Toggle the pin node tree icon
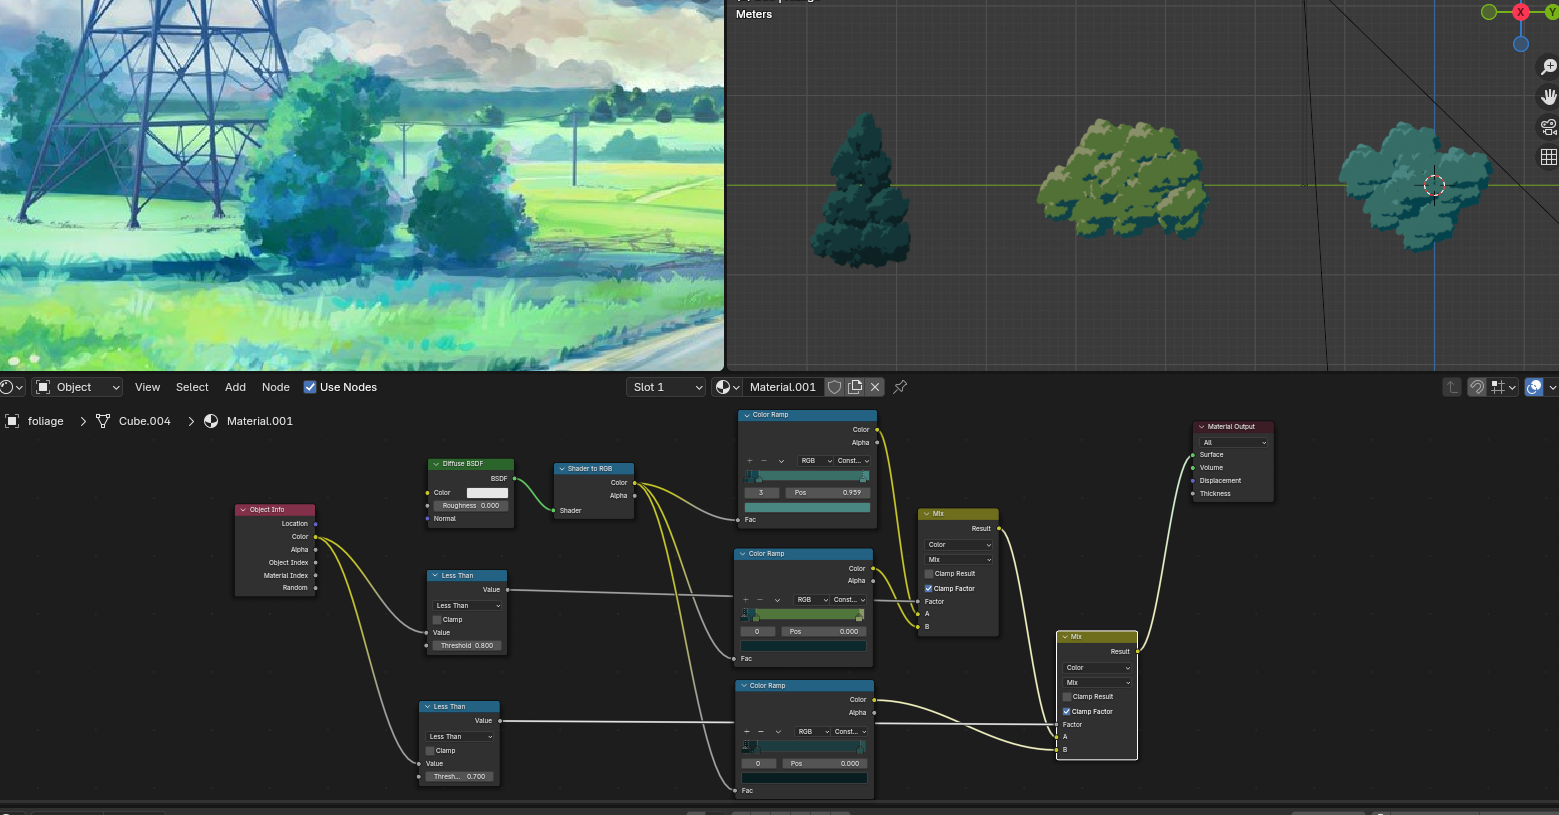 pyautogui.click(x=900, y=387)
